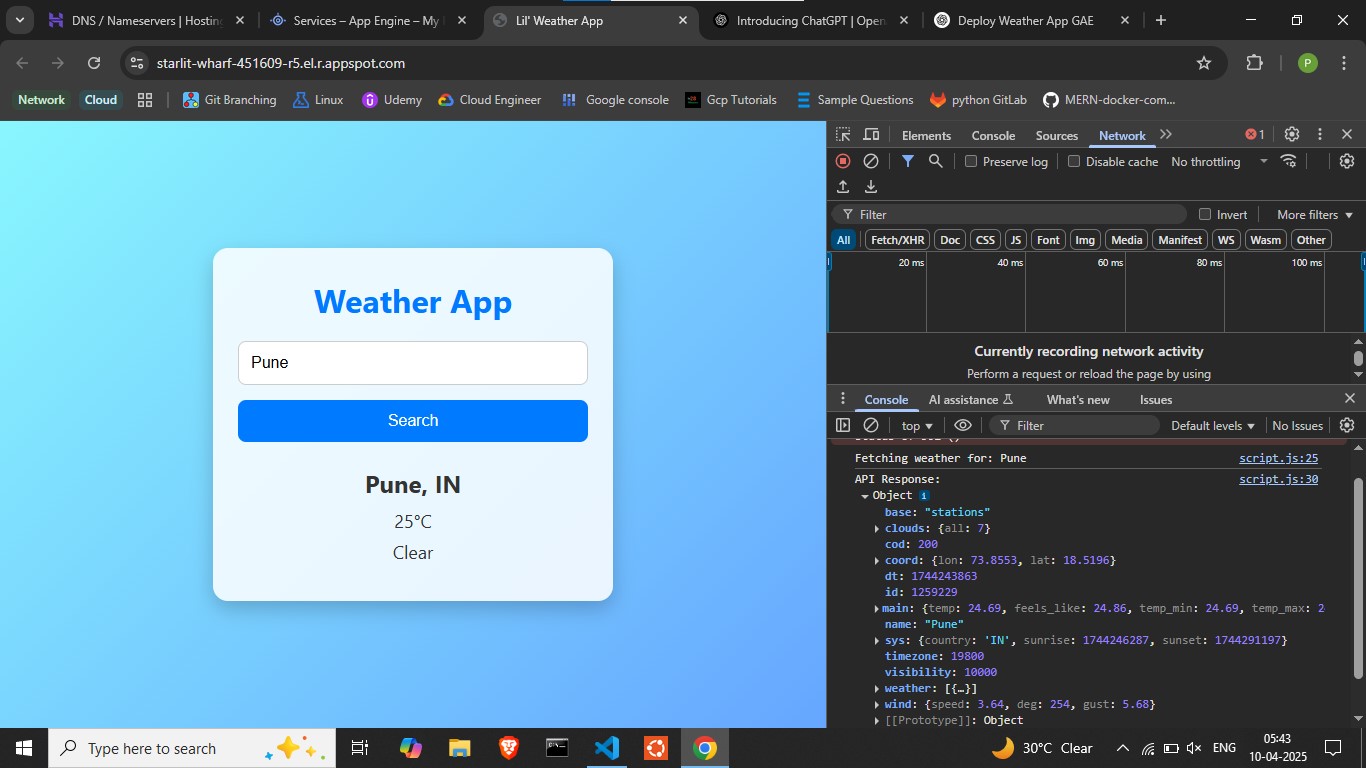Open the script.js:25 source link
Screen dimensions: 1366x768
1278,458
